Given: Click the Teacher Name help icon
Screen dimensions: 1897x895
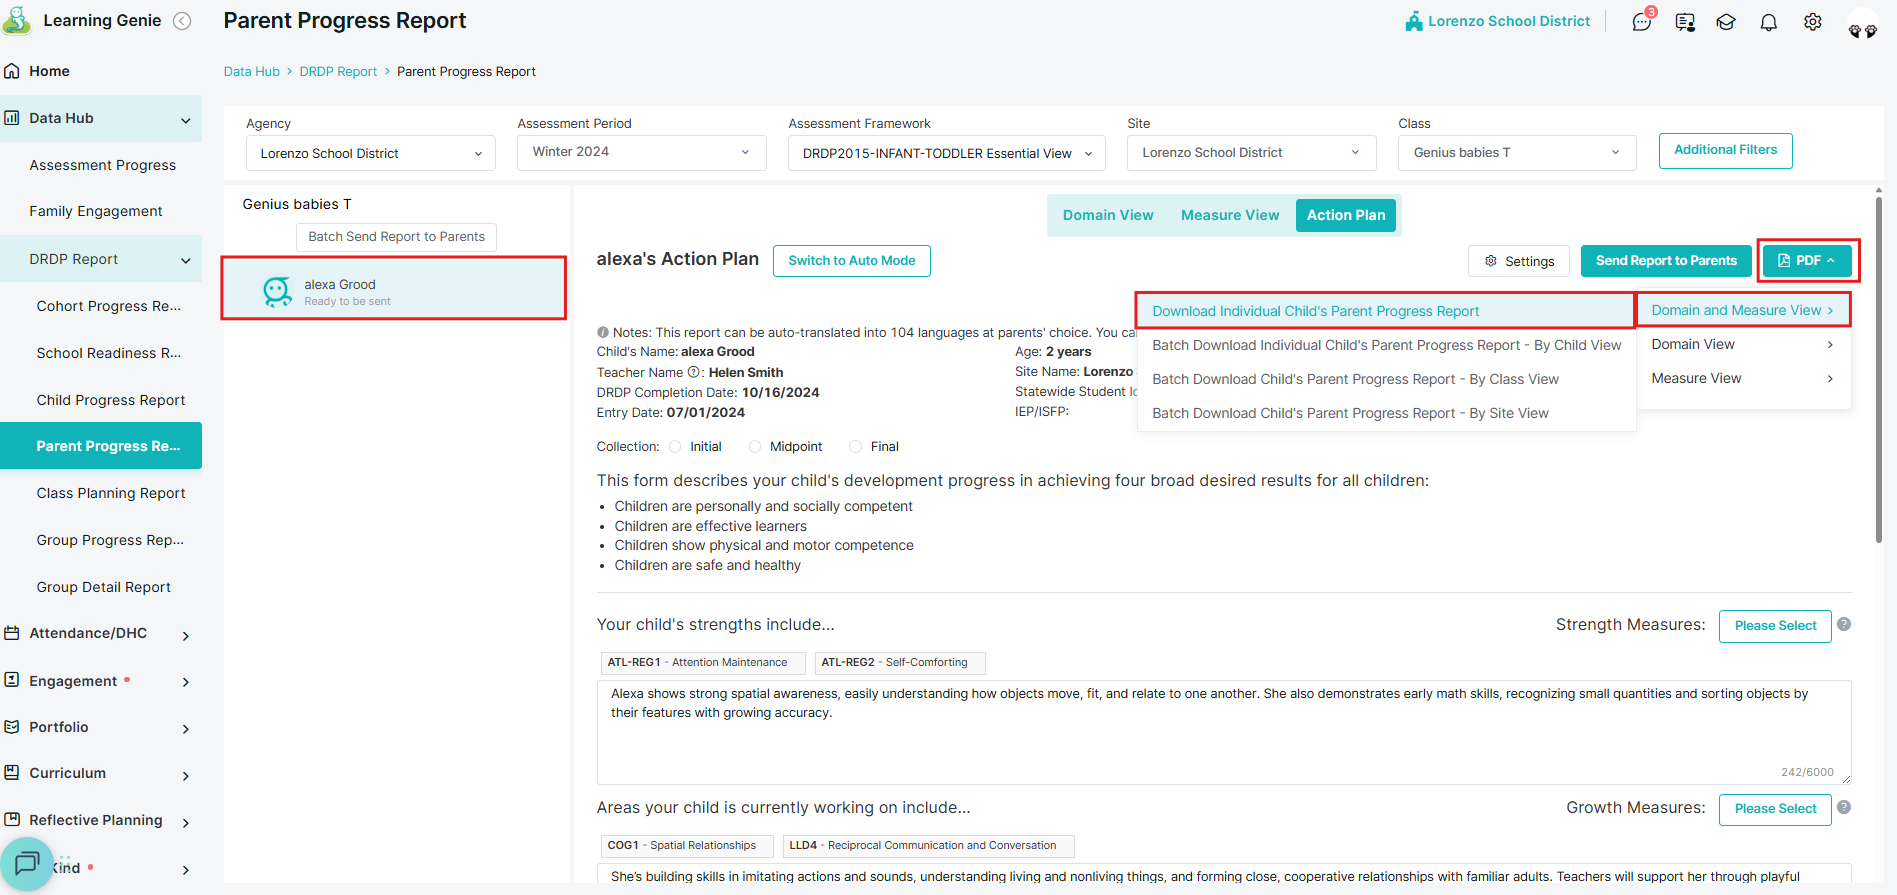Looking at the screenshot, I should coord(694,372).
